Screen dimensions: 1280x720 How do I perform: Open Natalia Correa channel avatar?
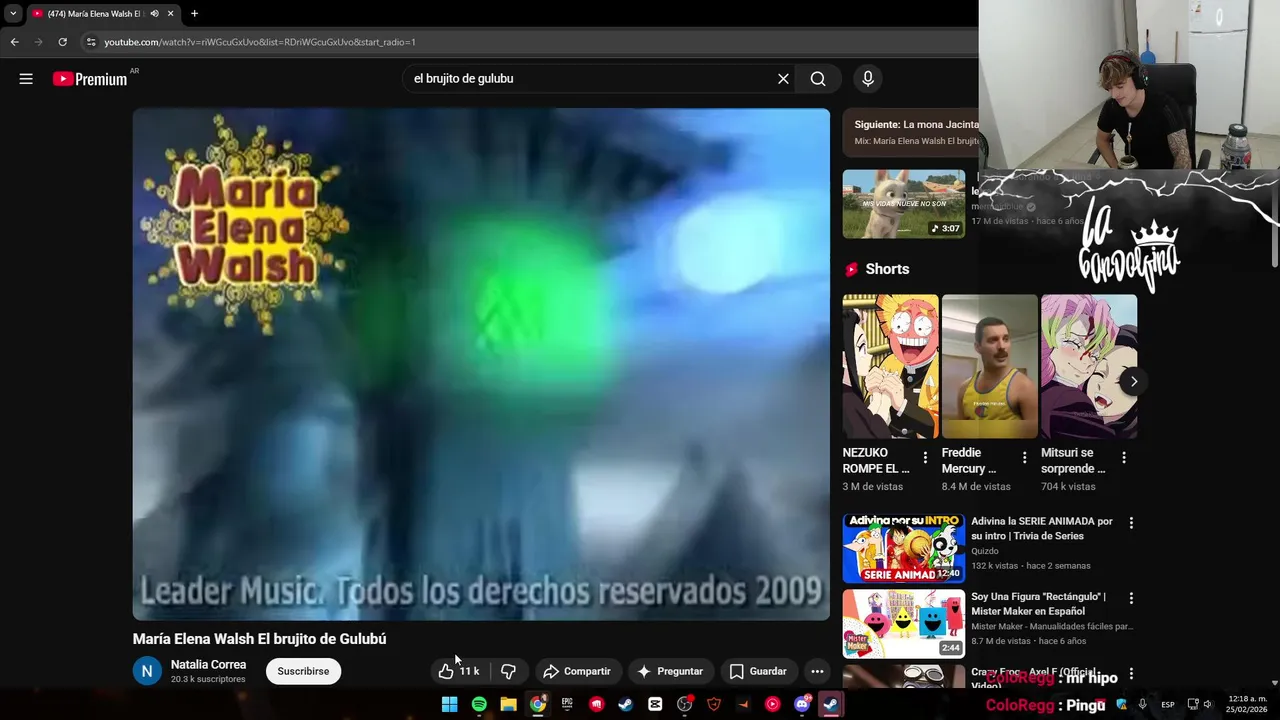147,671
